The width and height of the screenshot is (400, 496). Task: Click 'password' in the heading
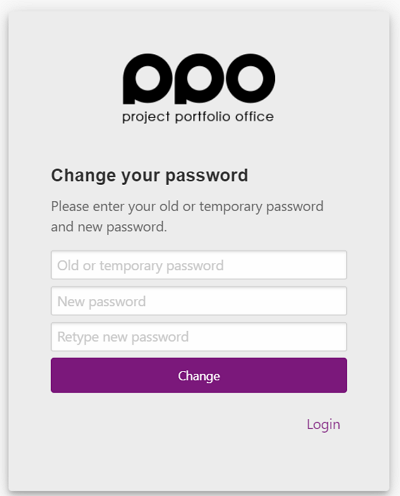tap(207, 176)
